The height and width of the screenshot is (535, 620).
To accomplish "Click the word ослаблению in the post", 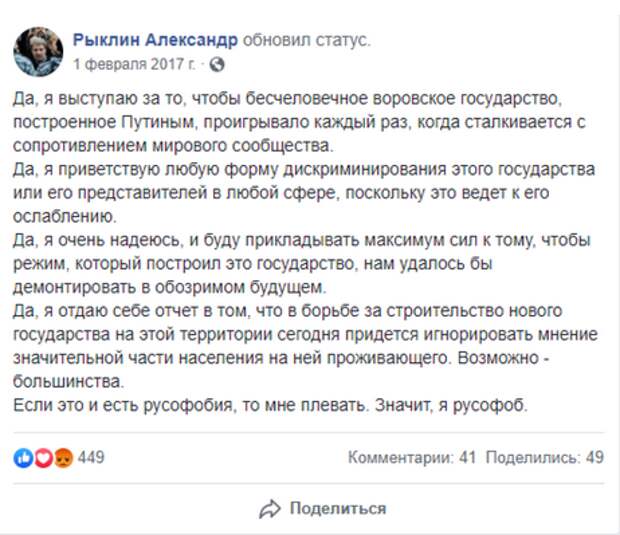I will tap(65, 216).
